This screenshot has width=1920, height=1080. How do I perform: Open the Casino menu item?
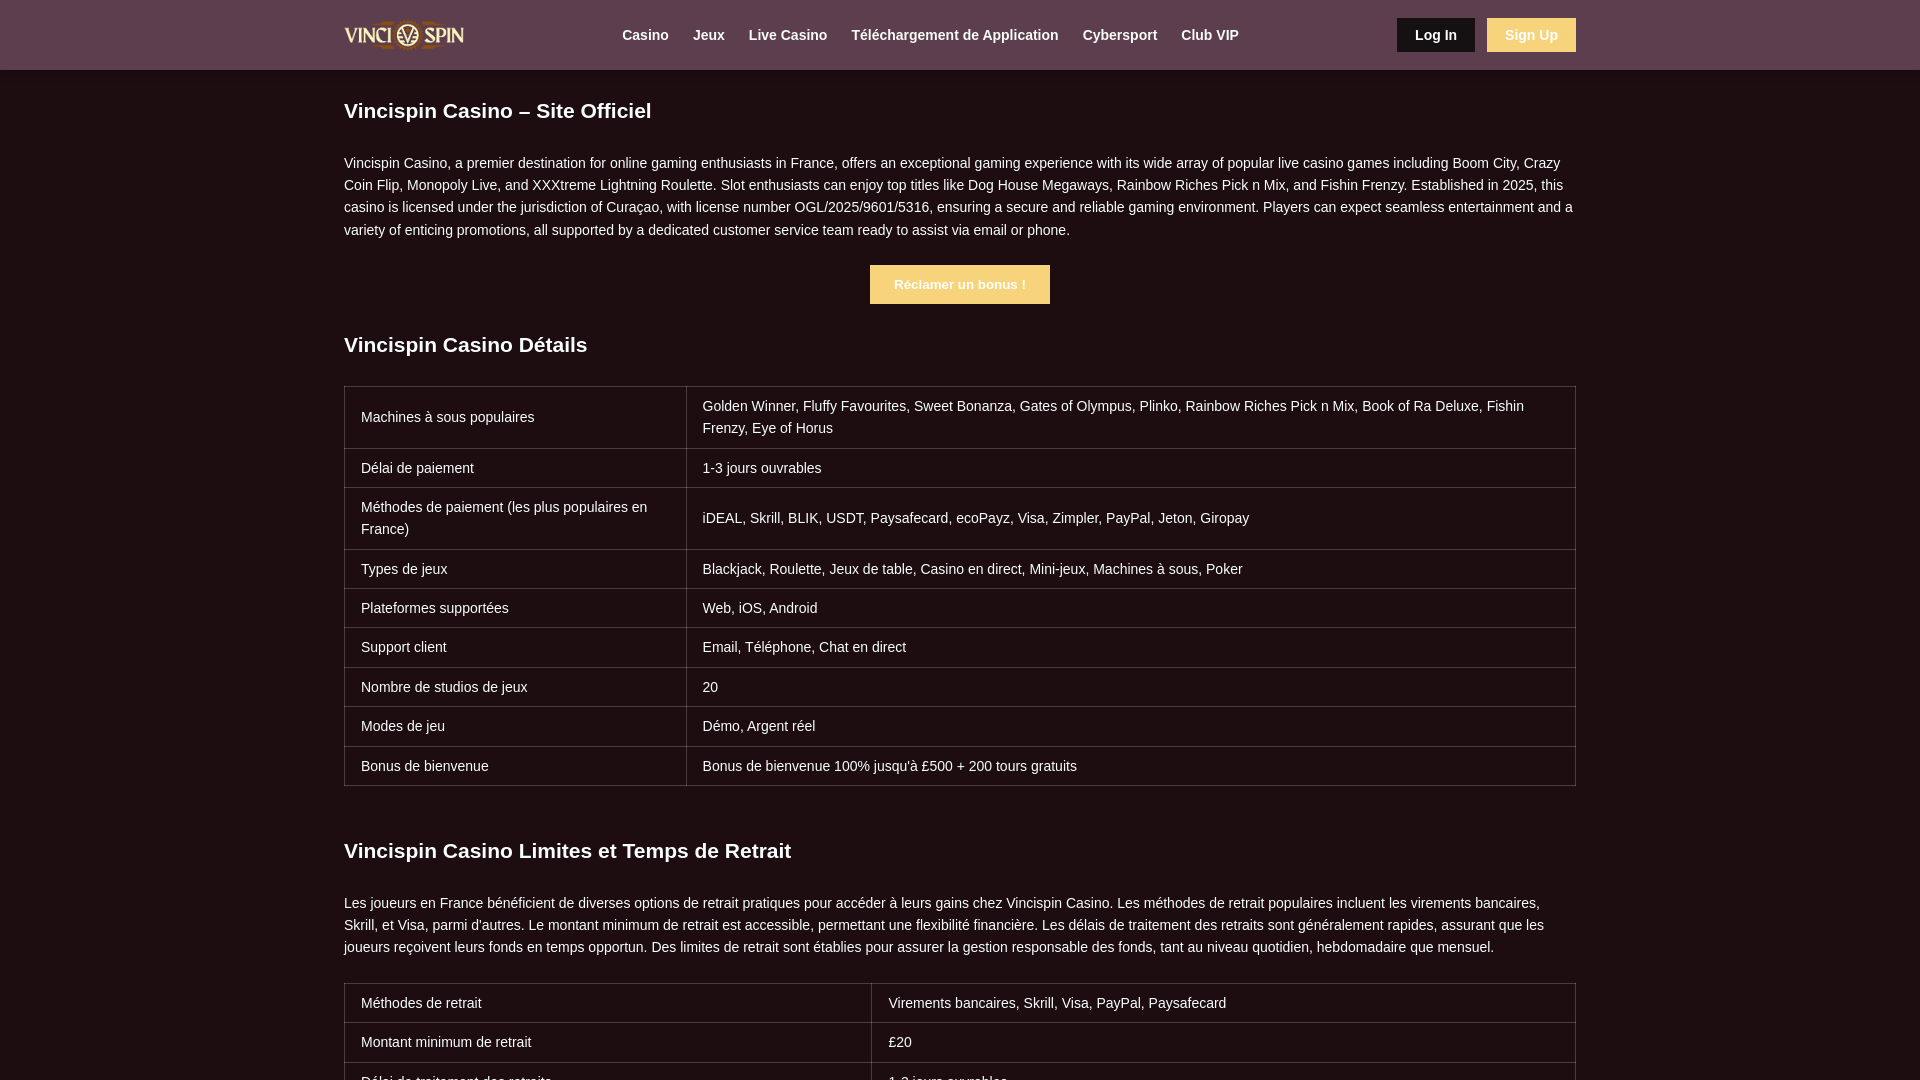(x=645, y=35)
